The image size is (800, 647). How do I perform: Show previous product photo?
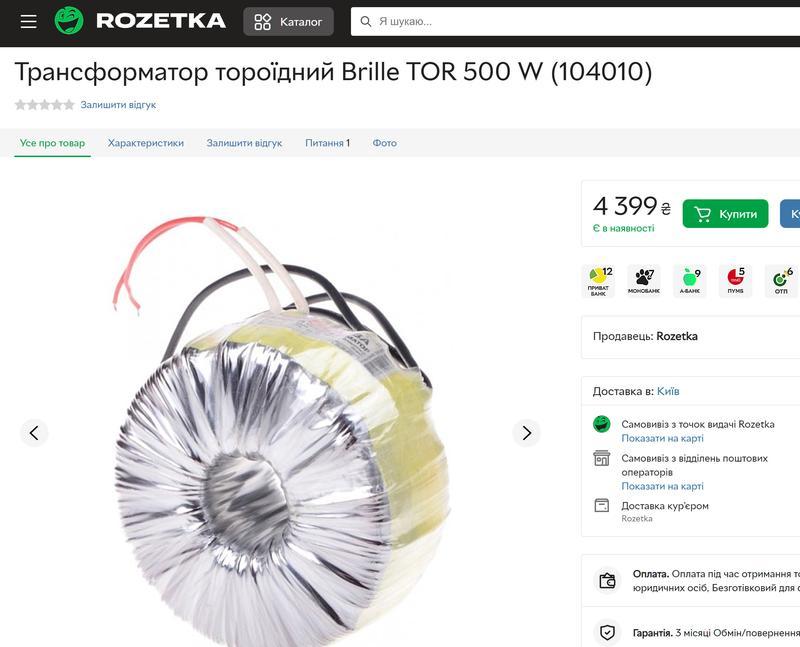point(34,433)
